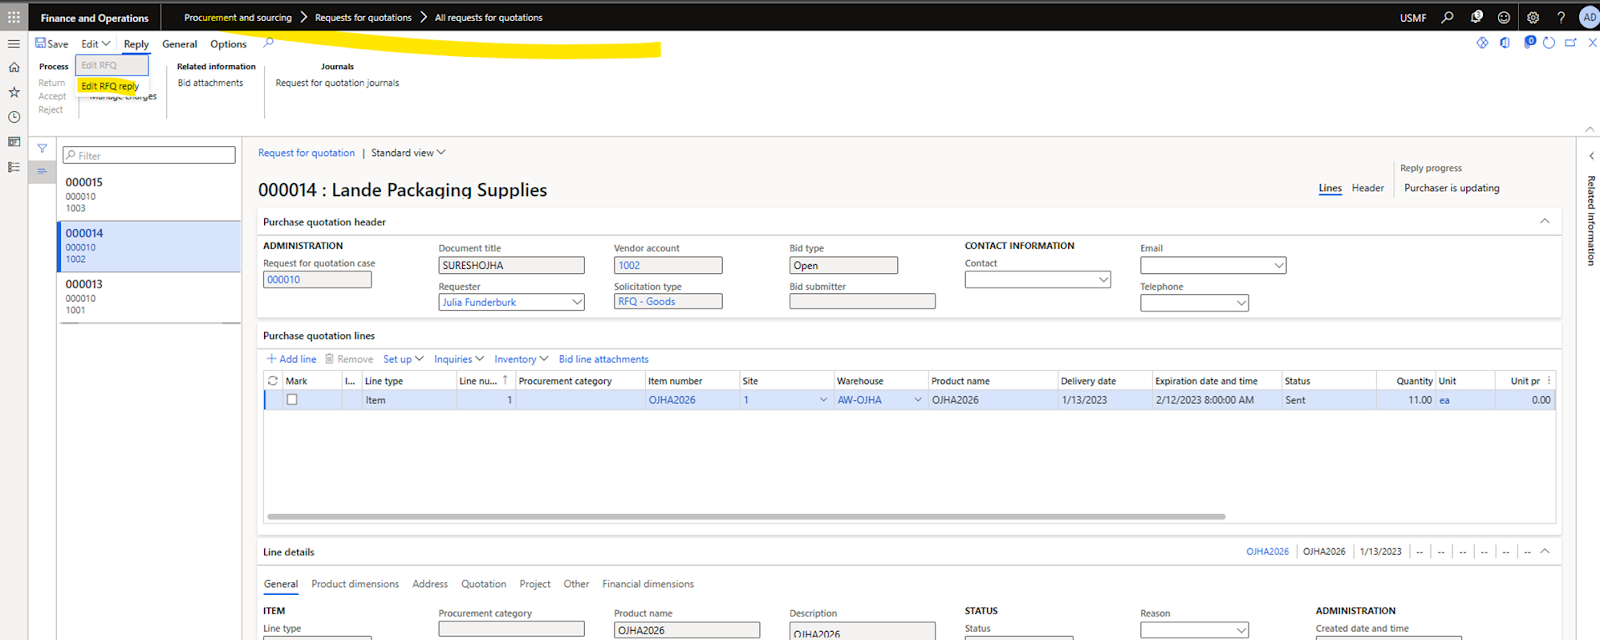Image resolution: width=1600 pixels, height=640 pixels.
Task: Open form in new window icon
Action: pyautogui.click(x=1571, y=43)
